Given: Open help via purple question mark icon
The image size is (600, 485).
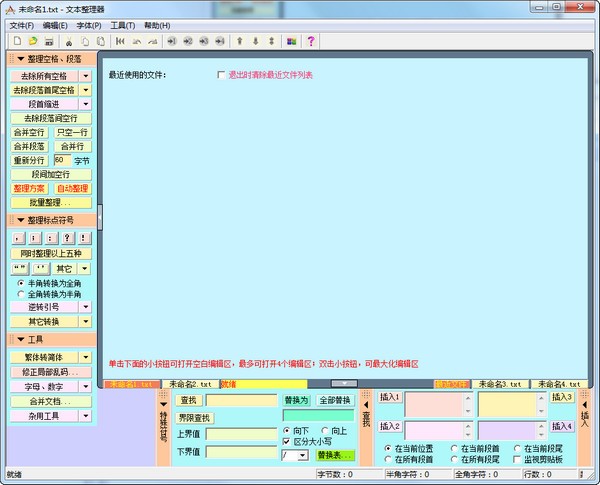Looking at the screenshot, I should coord(311,41).
